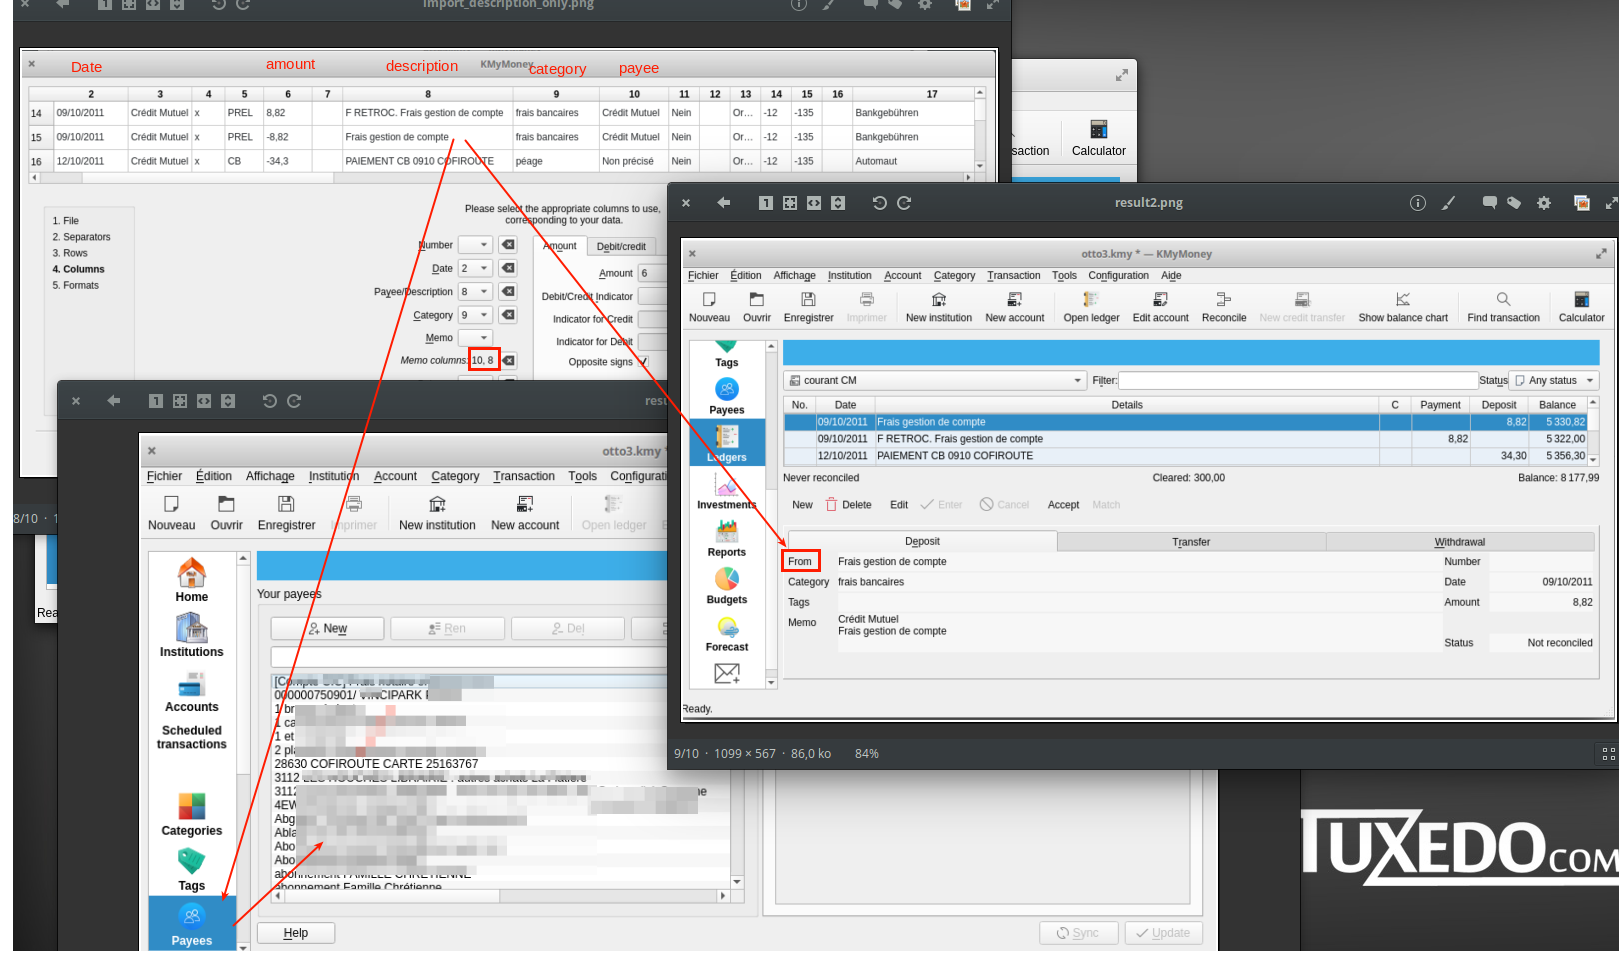Fit image width in result2.png viewer

[x=814, y=203]
